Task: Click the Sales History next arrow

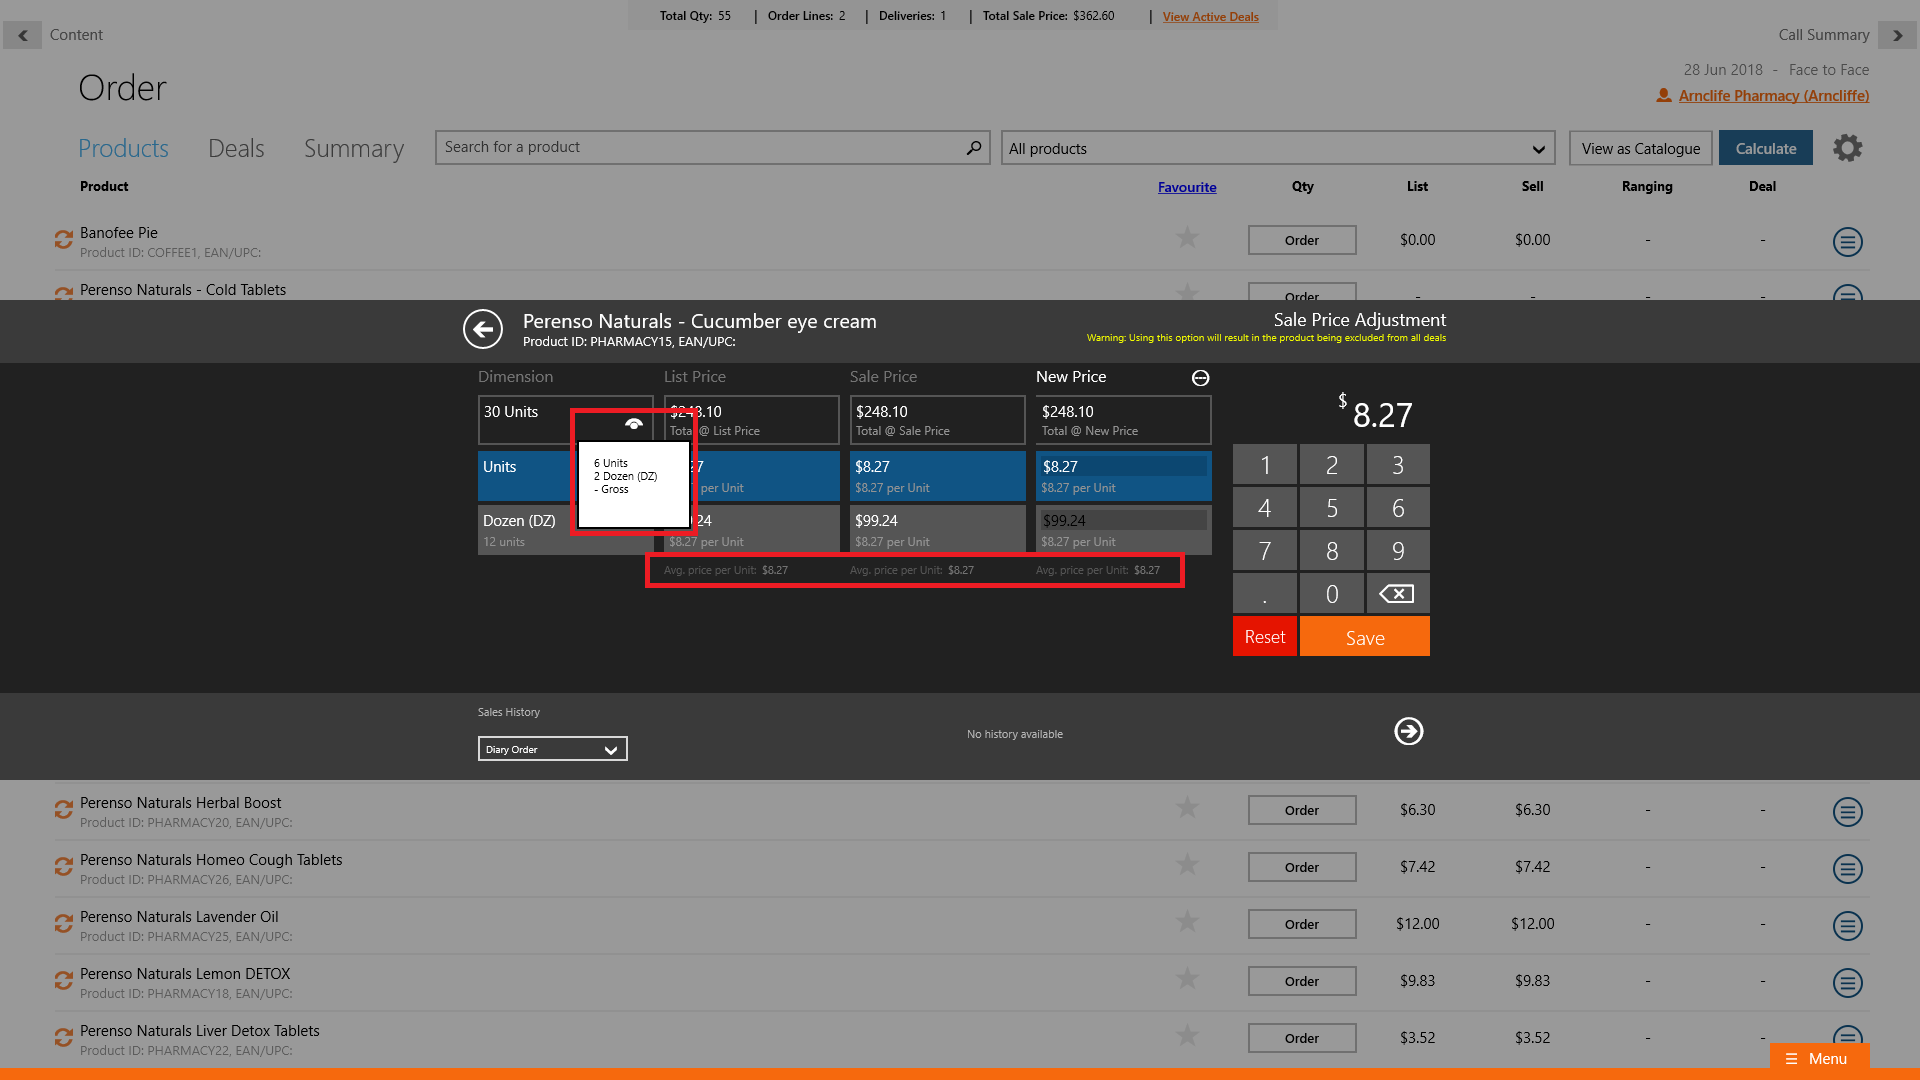Action: coord(1408,731)
